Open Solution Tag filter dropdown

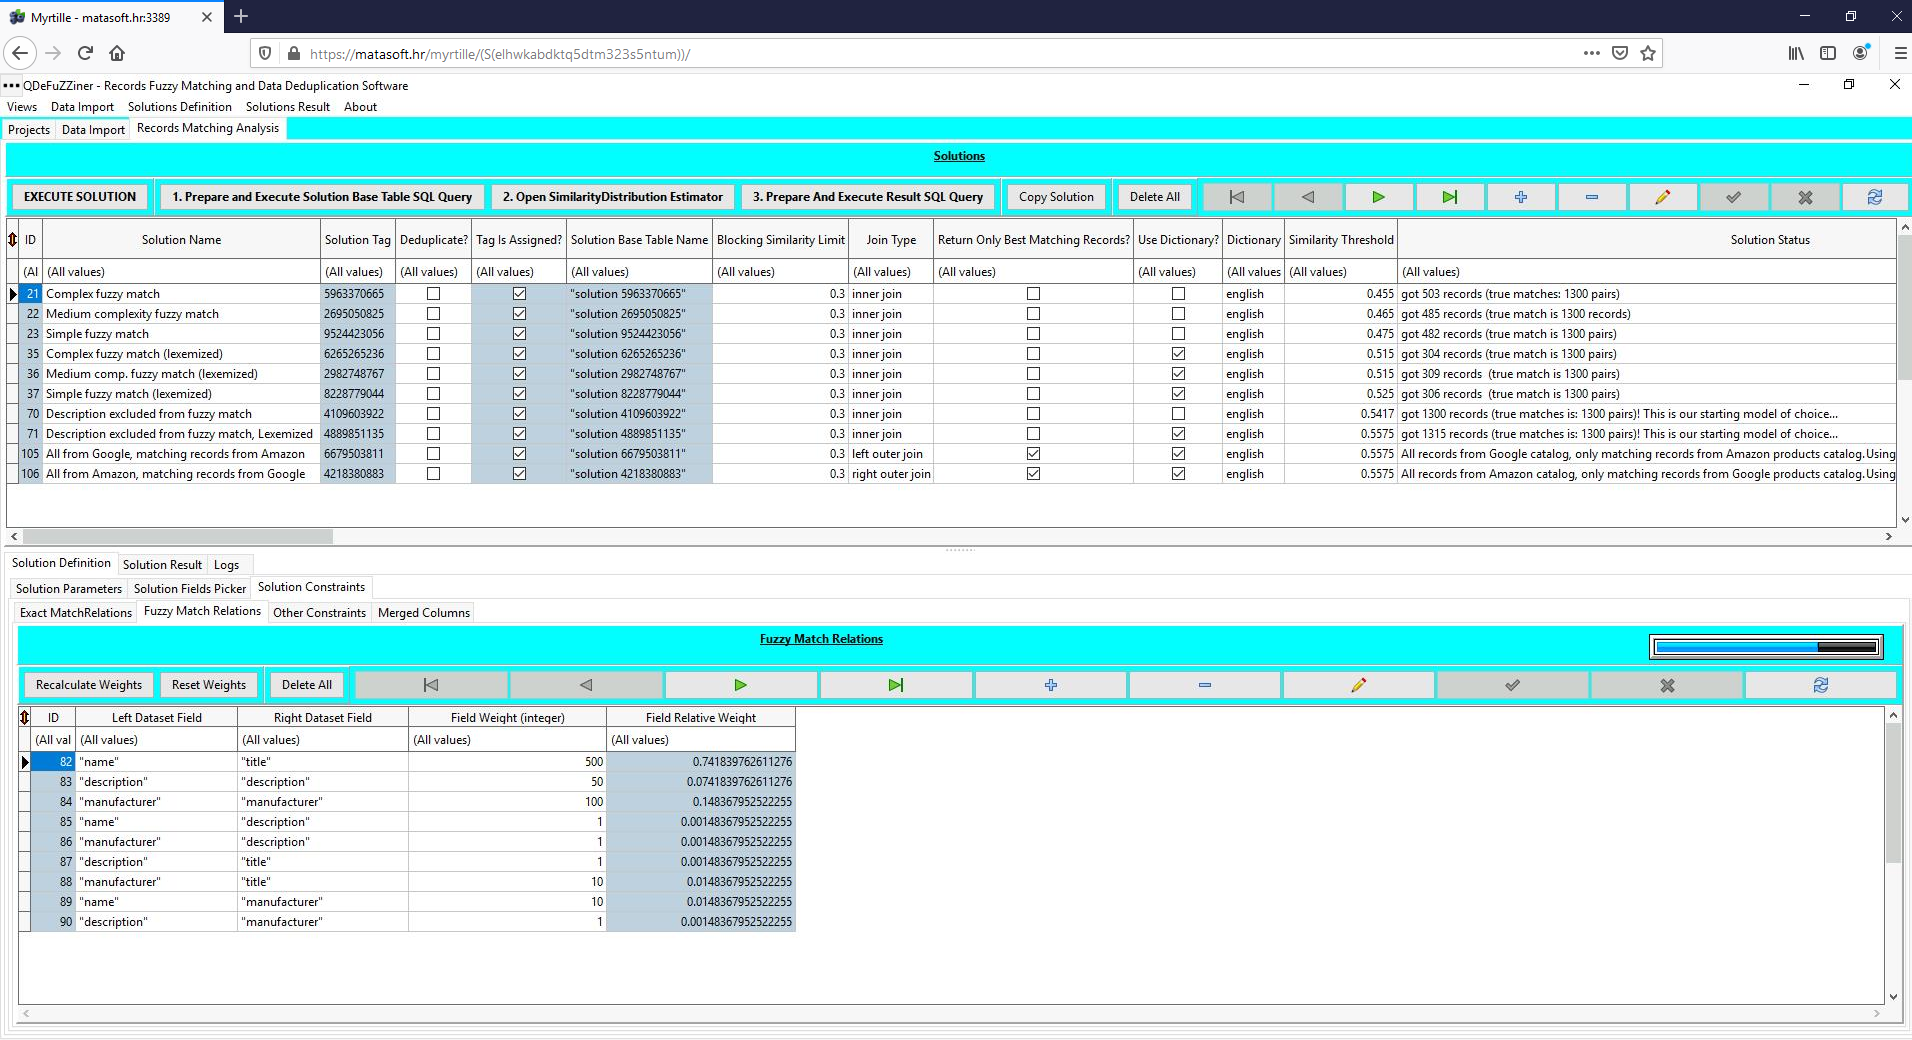point(358,272)
